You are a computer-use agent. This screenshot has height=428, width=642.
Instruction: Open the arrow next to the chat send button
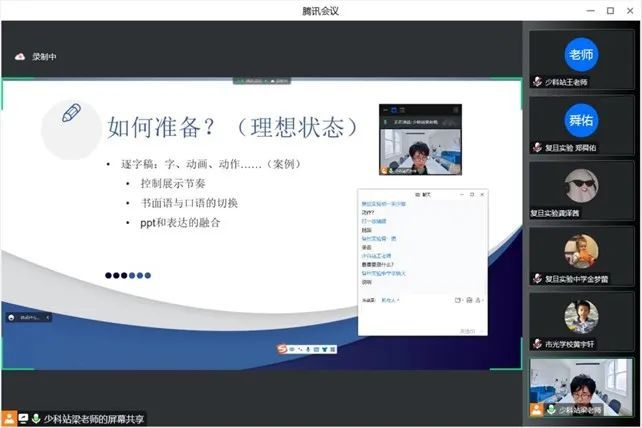(482, 331)
